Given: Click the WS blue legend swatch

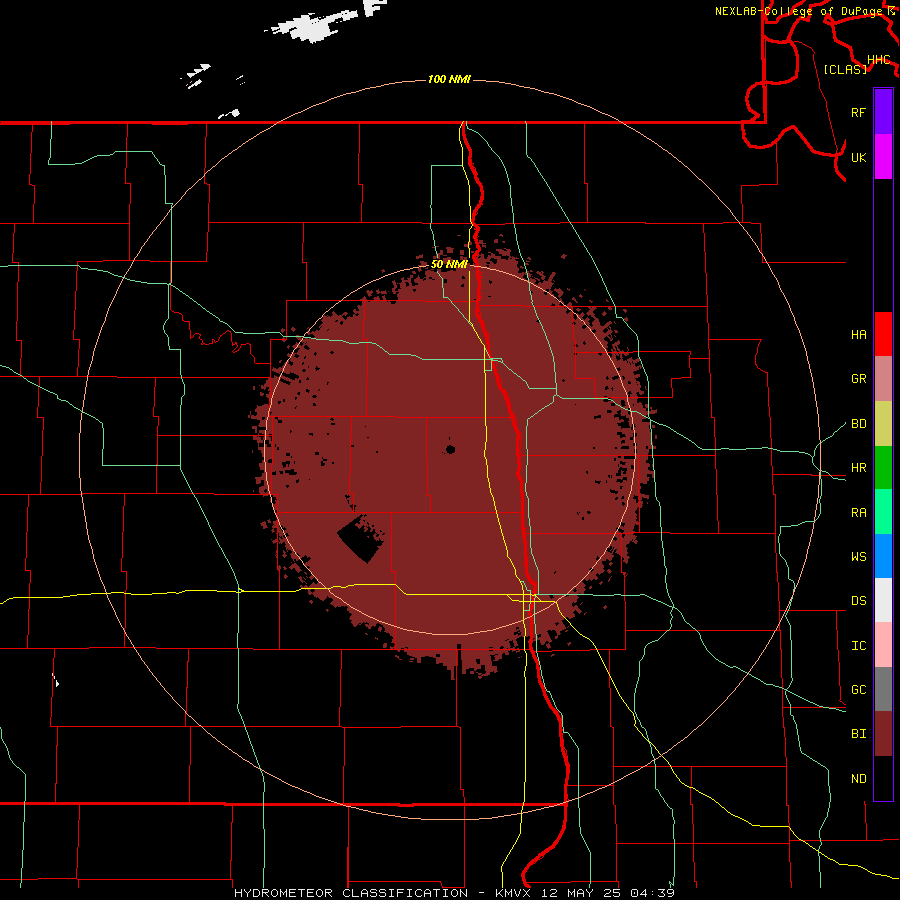Looking at the screenshot, I should [883, 556].
